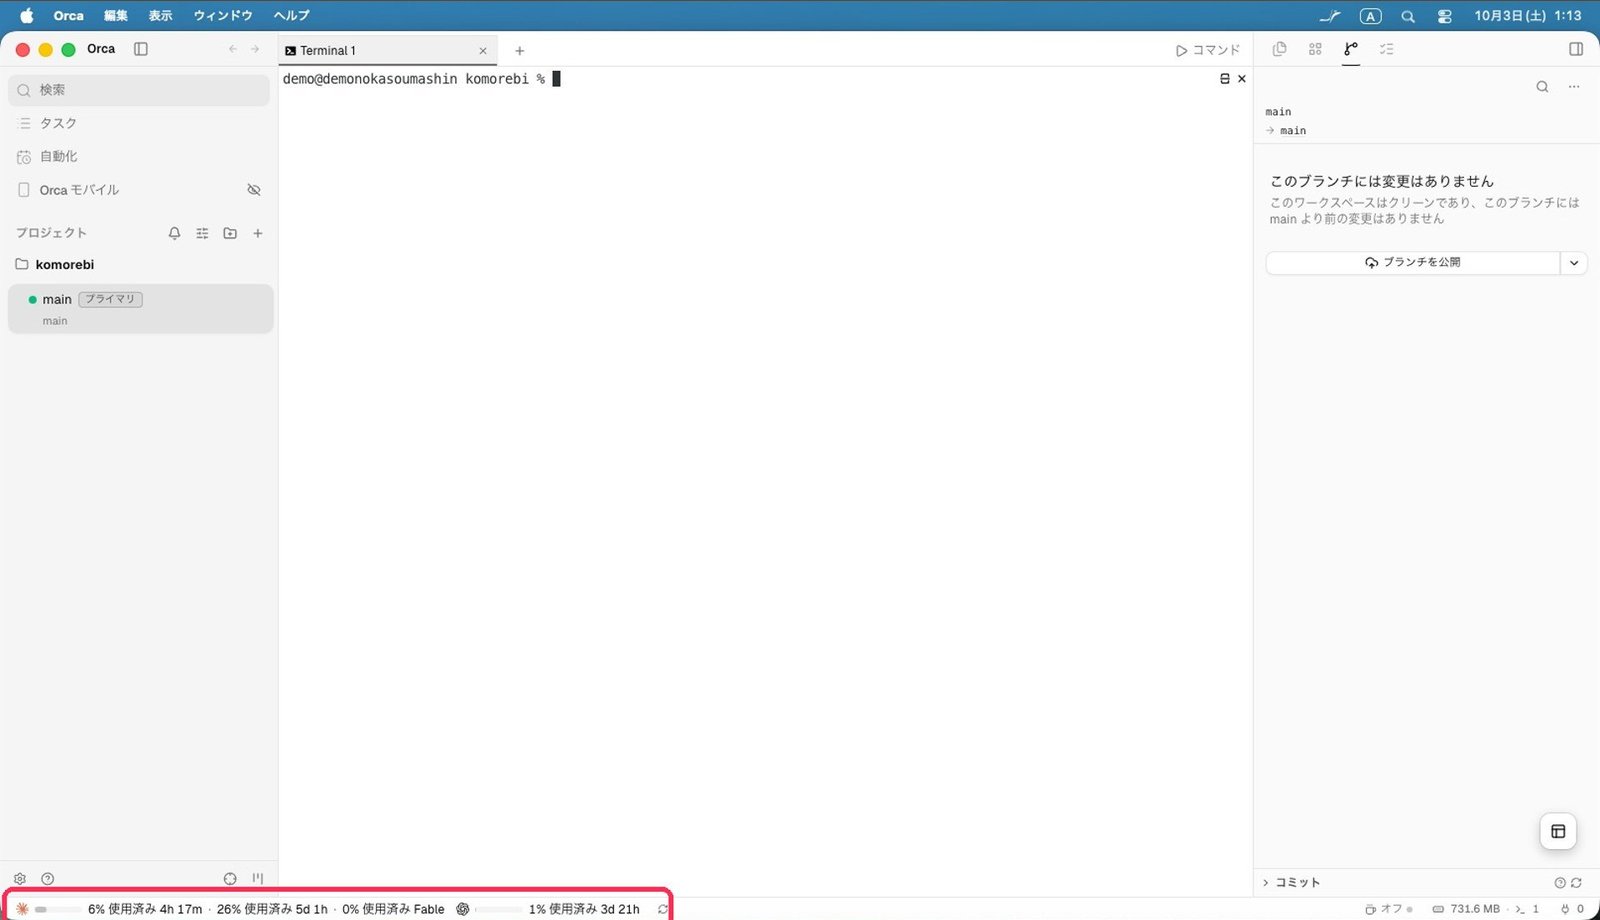
Task: Open the 自動化 sidebar item
Action: tap(140, 157)
